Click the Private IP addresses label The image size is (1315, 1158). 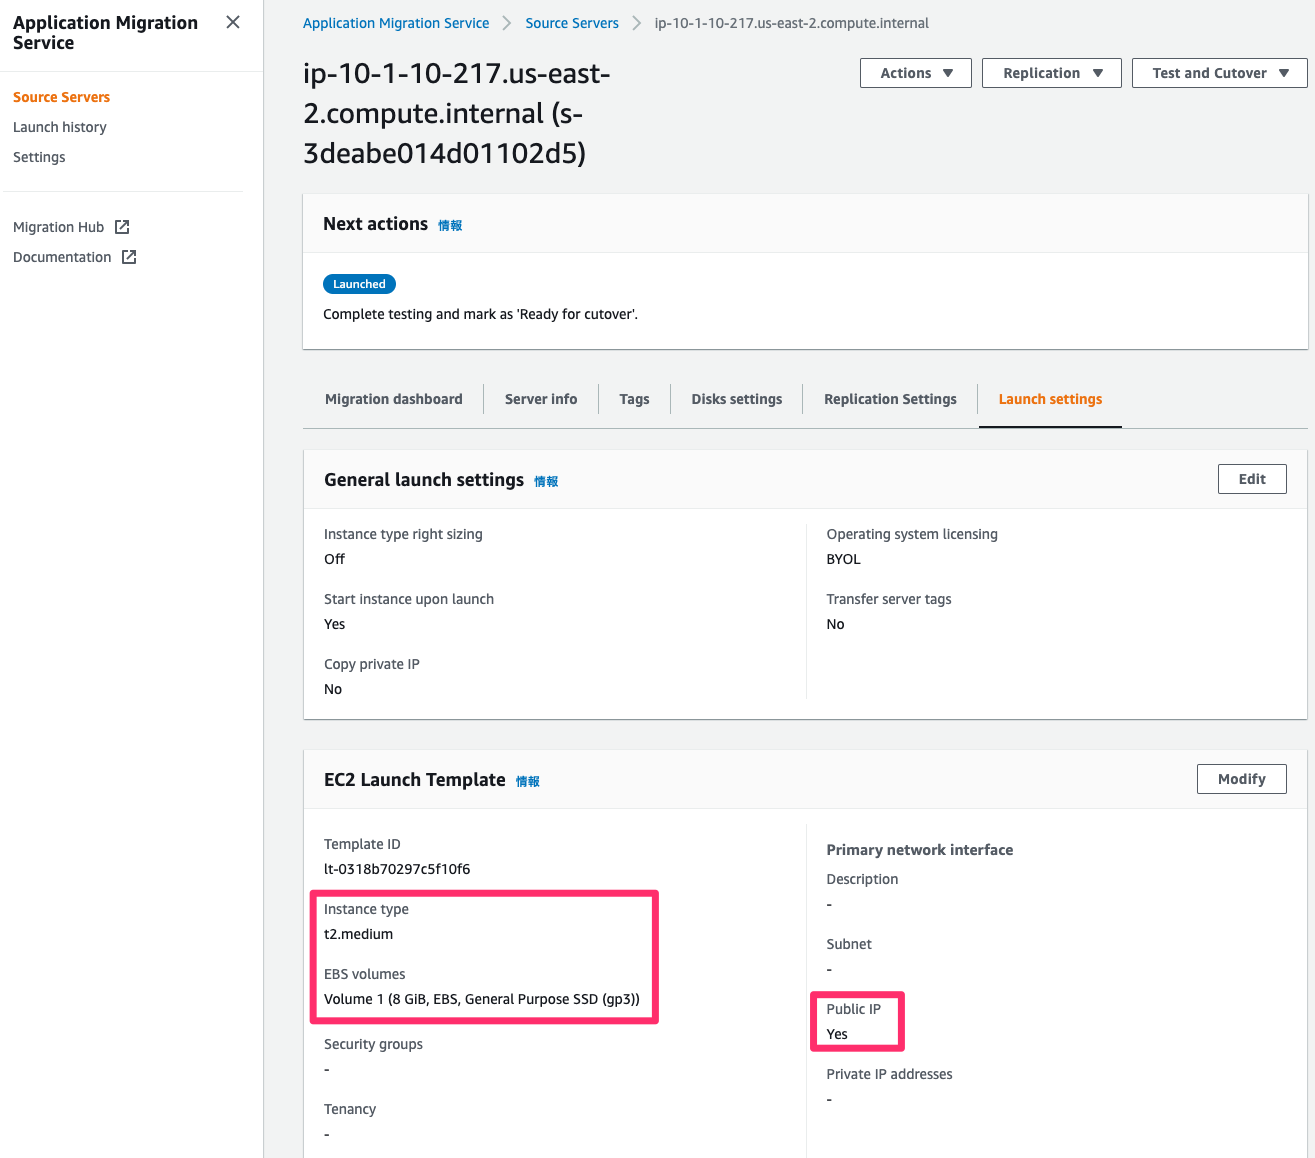[889, 1074]
